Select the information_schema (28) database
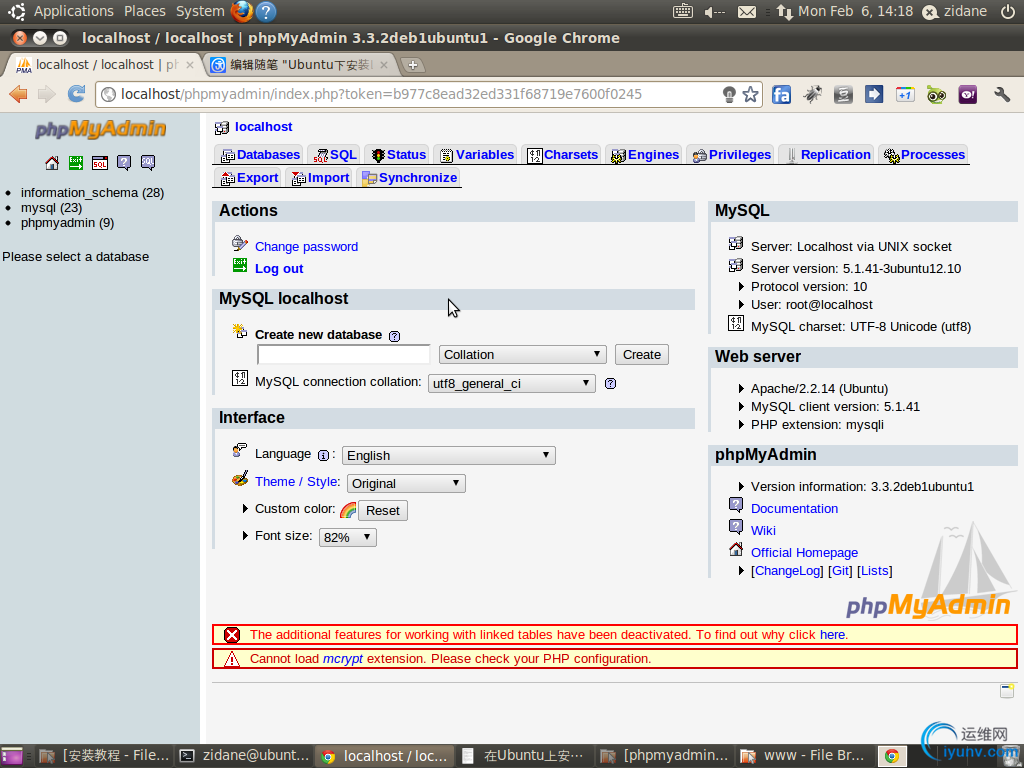1024x768 pixels. click(92, 193)
